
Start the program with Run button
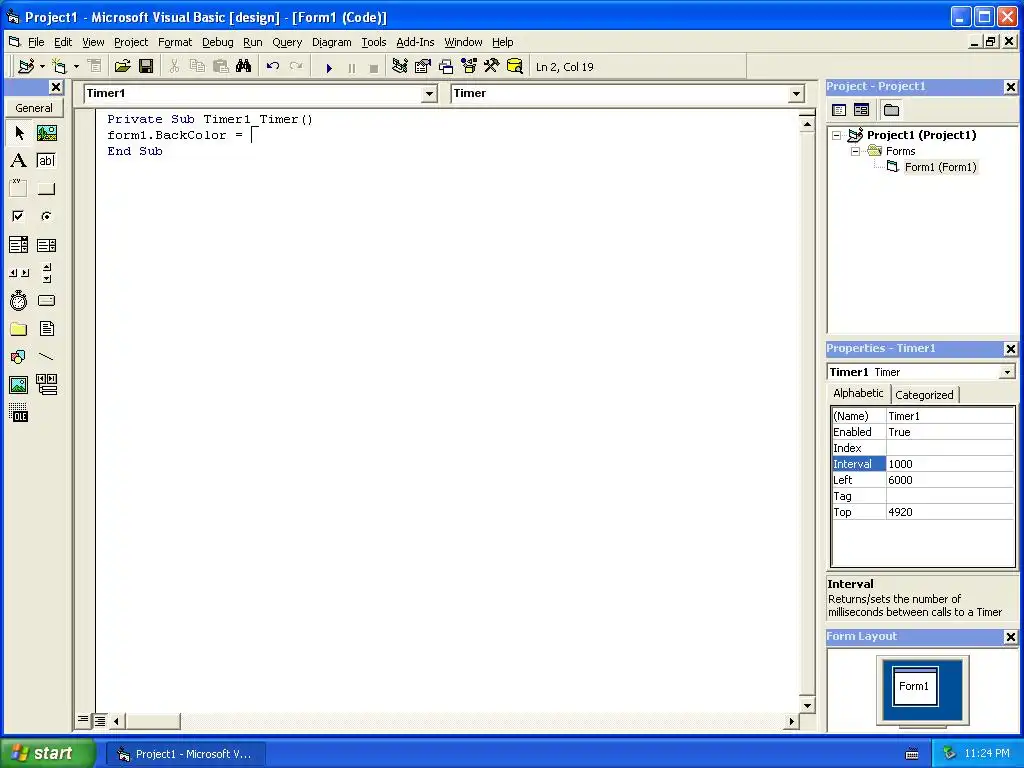tap(329, 67)
